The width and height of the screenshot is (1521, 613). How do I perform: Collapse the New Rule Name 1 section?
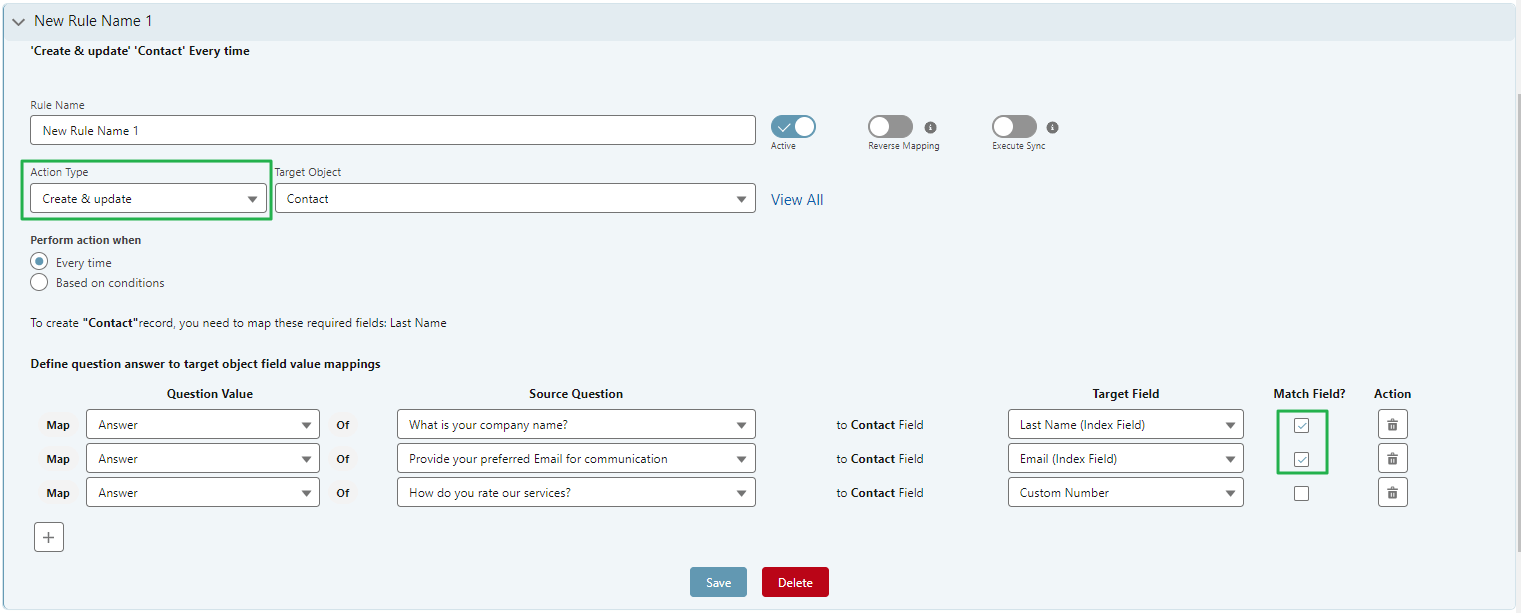click(x=17, y=20)
